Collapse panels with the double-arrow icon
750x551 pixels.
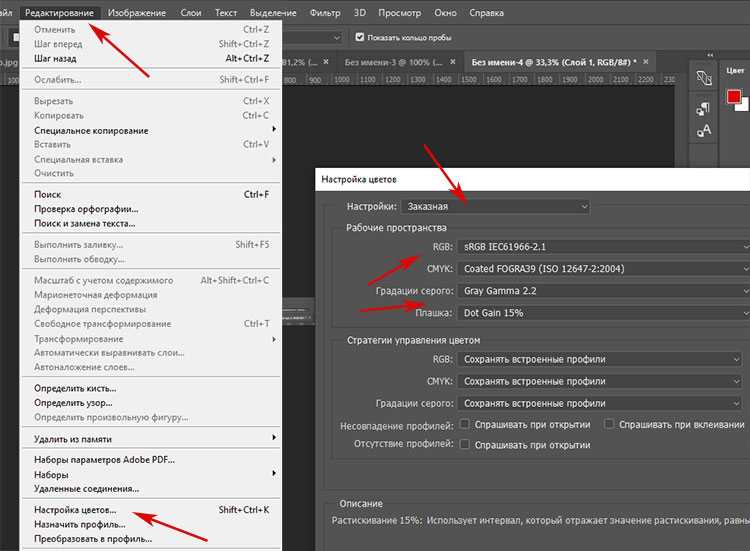[x=710, y=55]
